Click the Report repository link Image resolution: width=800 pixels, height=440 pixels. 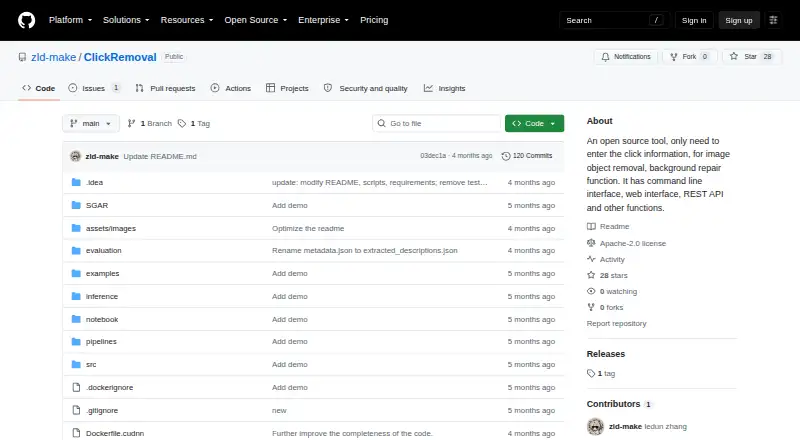[x=616, y=324]
